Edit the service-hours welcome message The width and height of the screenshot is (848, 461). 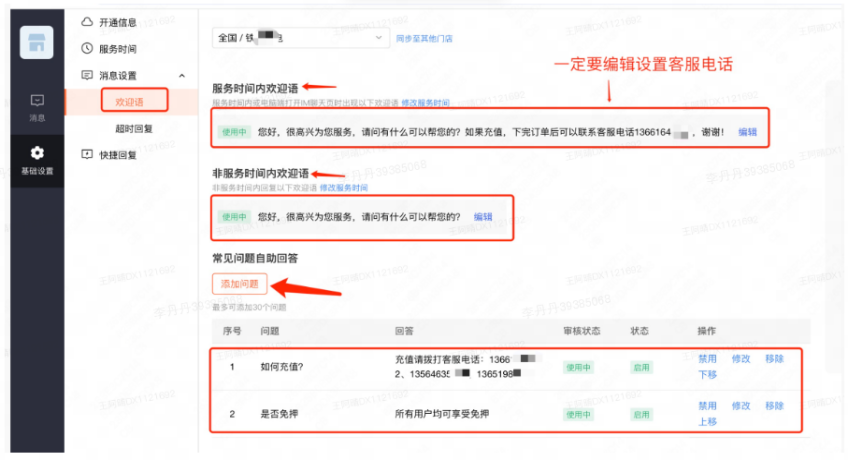pyautogui.click(x=747, y=132)
